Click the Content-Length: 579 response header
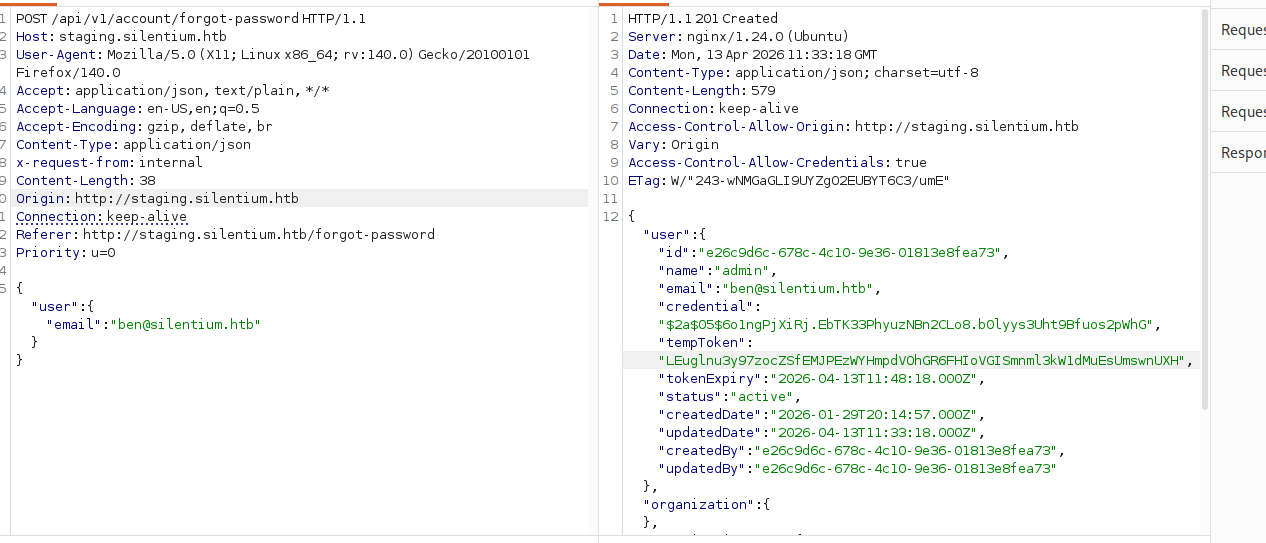1266x543 pixels. click(x=702, y=91)
